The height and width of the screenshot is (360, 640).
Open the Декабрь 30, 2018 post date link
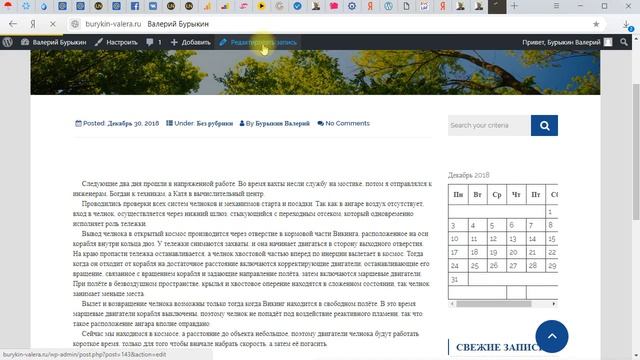[x=133, y=123]
